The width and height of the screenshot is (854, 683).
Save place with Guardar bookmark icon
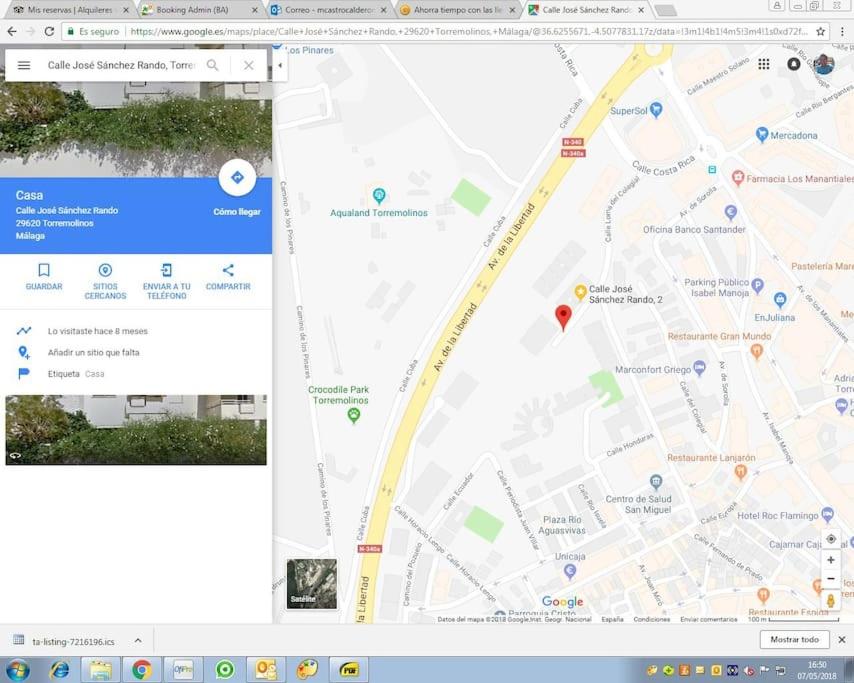click(x=44, y=270)
